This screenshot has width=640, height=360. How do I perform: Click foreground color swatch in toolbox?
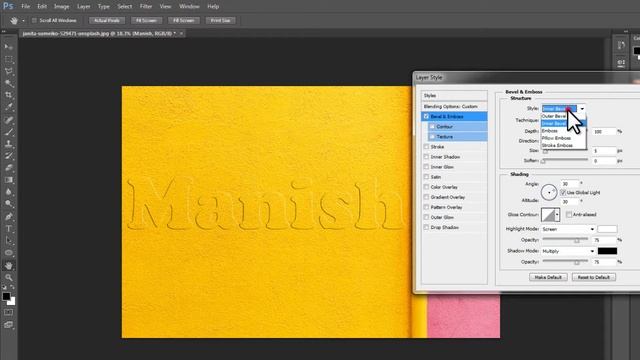(x=6, y=297)
